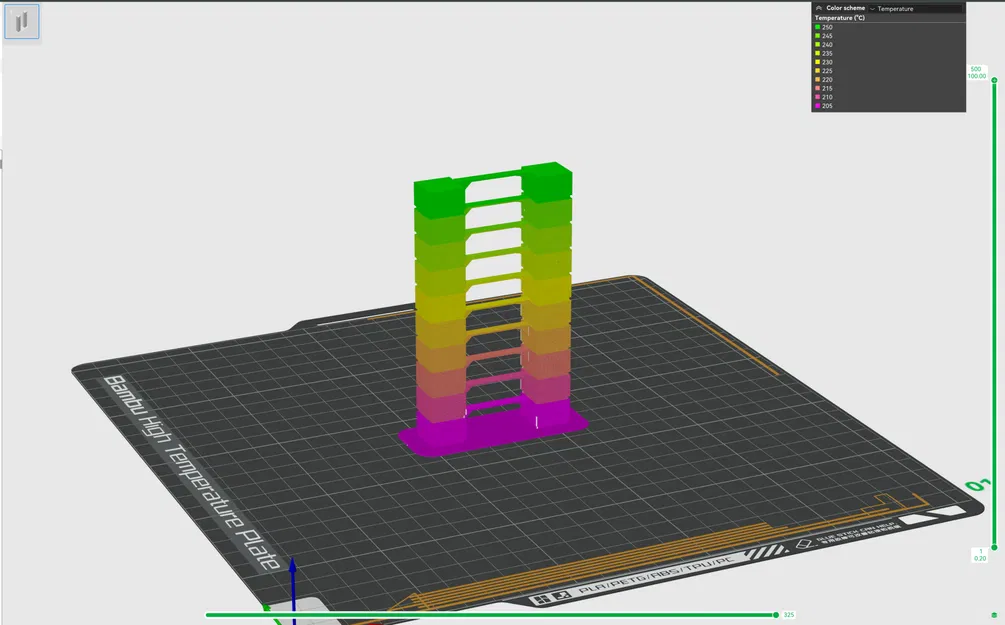Click the horizontal move slider handle
The height and width of the screenshot is (625, 1005).
tap(775, 614)
